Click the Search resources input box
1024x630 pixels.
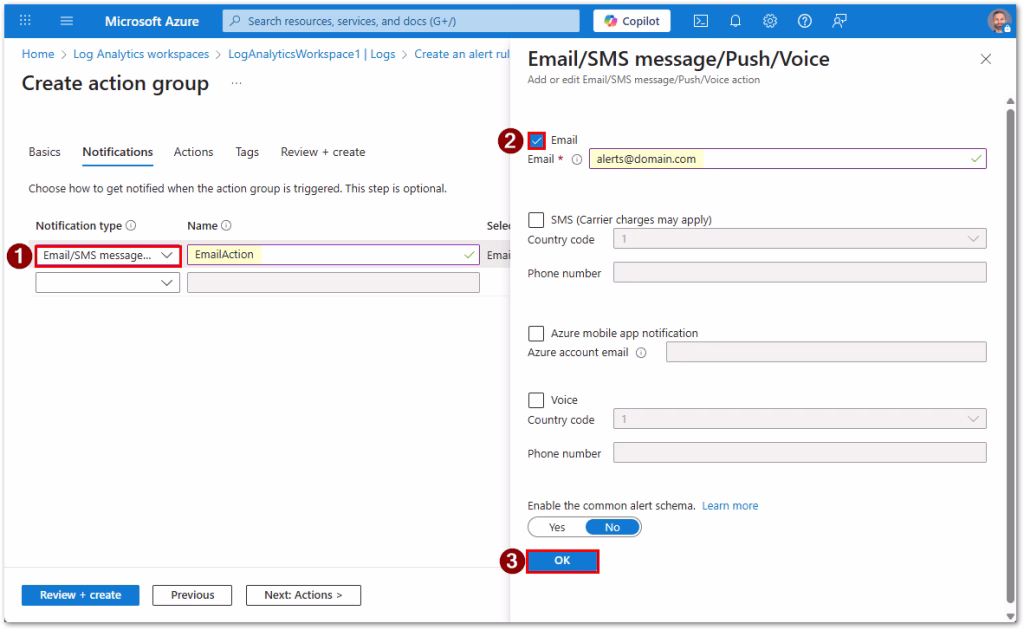click(400, 21)
